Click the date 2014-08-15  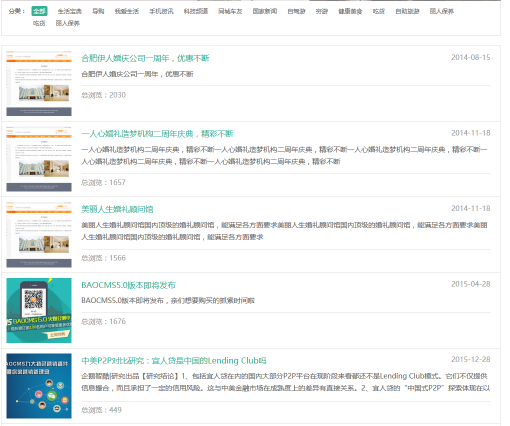(x=471, y=57)
